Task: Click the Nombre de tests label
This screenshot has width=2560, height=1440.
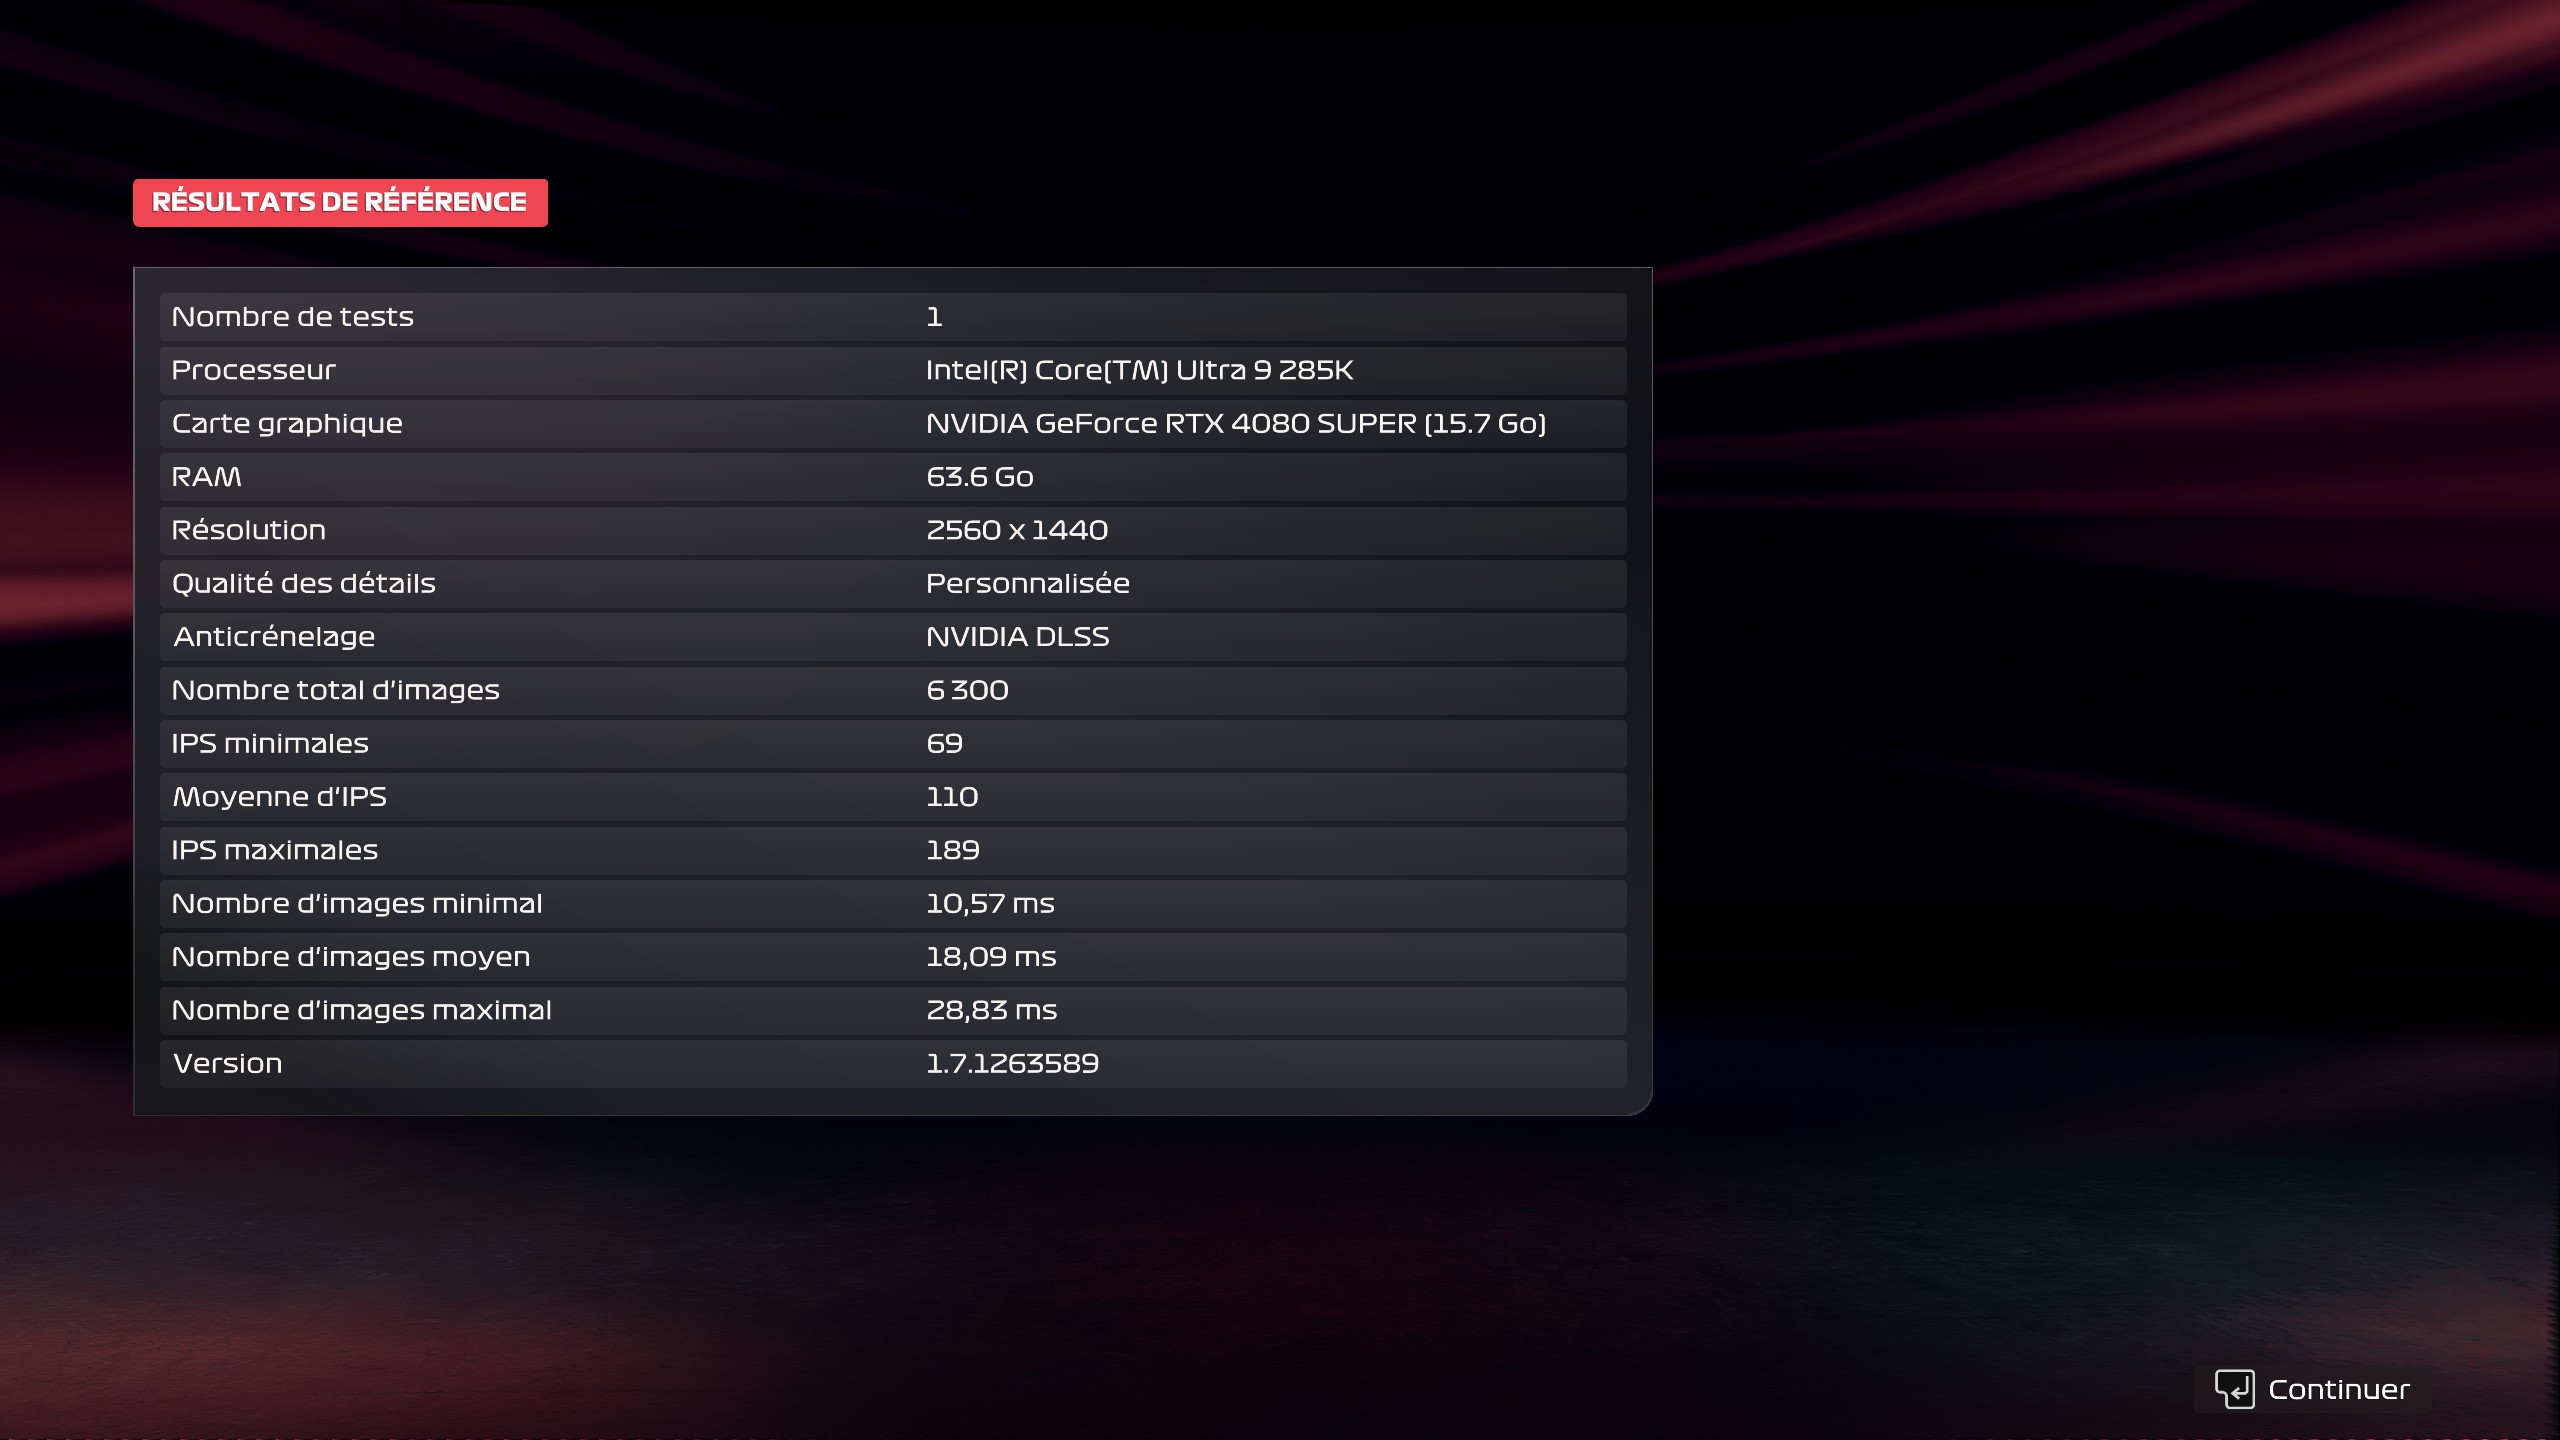Action: [x=292, y=317]
